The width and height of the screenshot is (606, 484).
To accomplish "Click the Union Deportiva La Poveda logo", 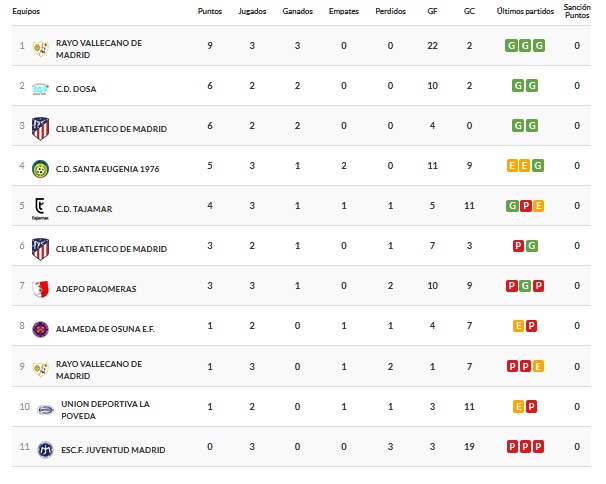I will coord(46,409).
